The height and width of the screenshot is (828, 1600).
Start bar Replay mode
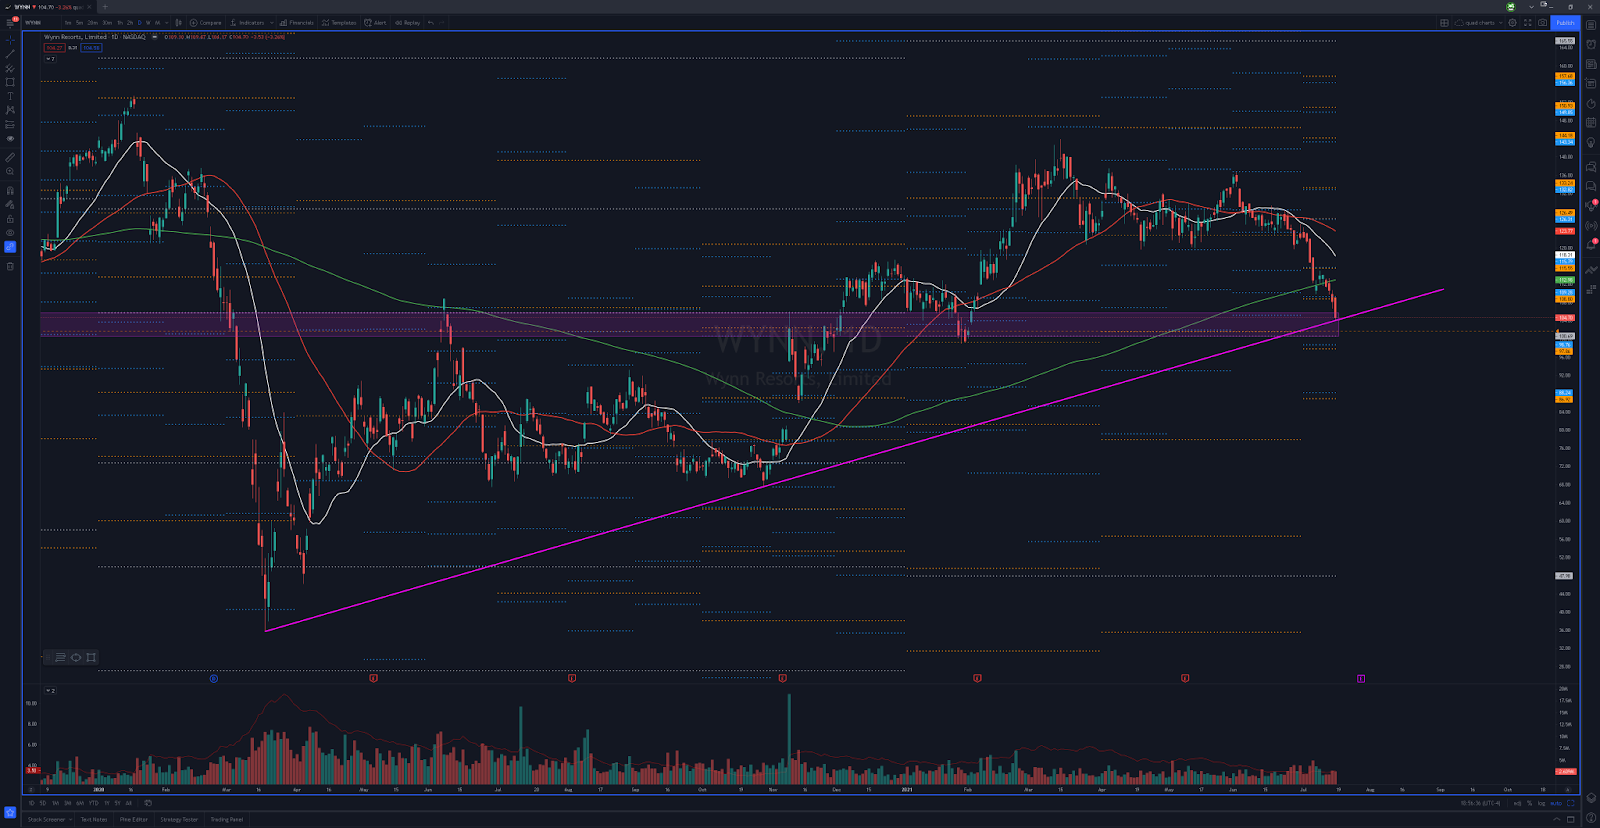tap(407, 23)
